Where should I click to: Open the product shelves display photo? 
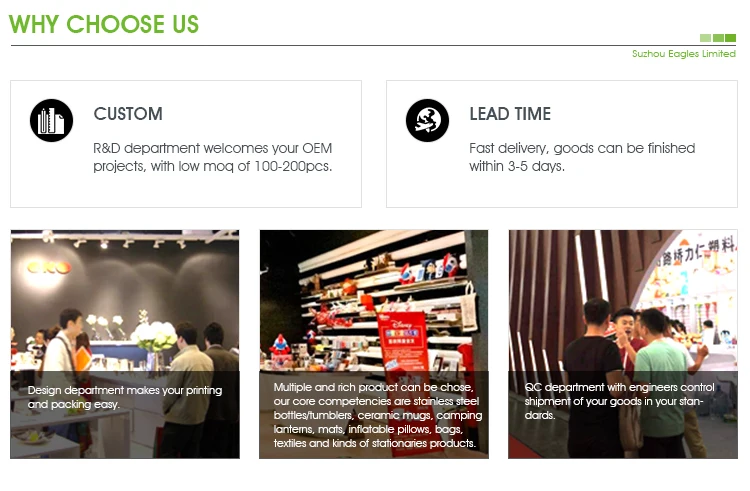[x=374, y=344]
